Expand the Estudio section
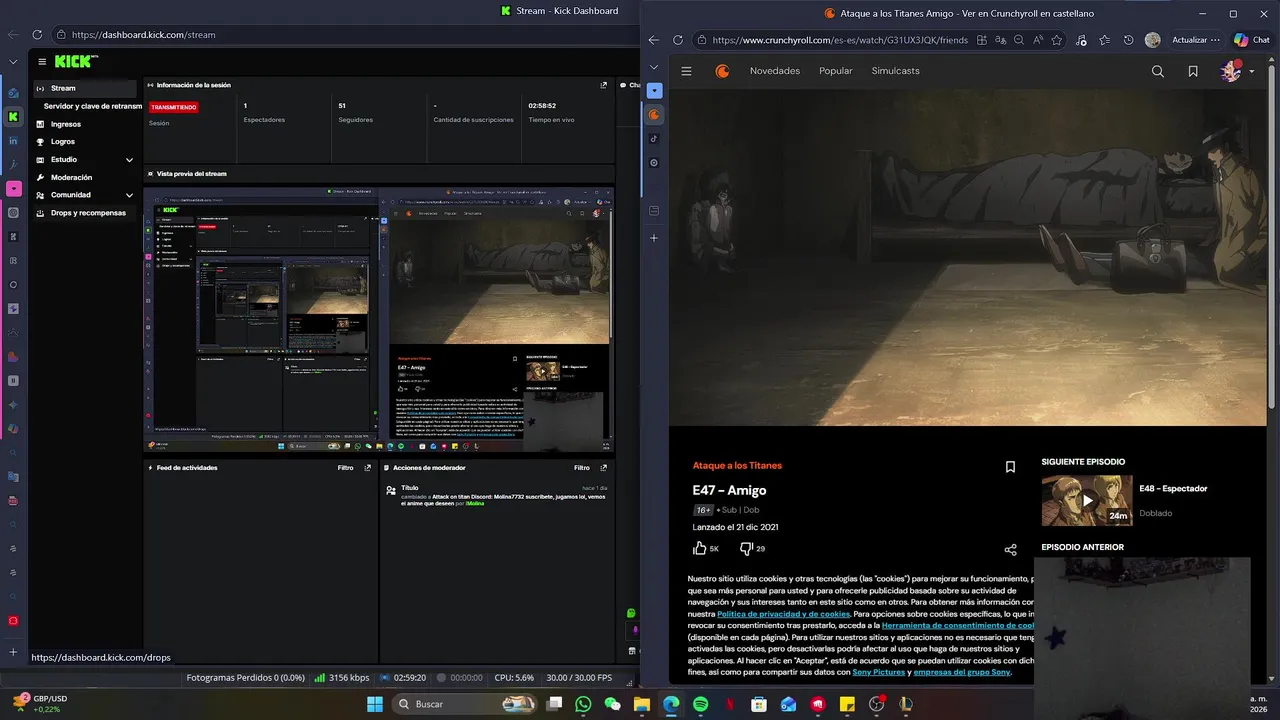 click(129, 159)
